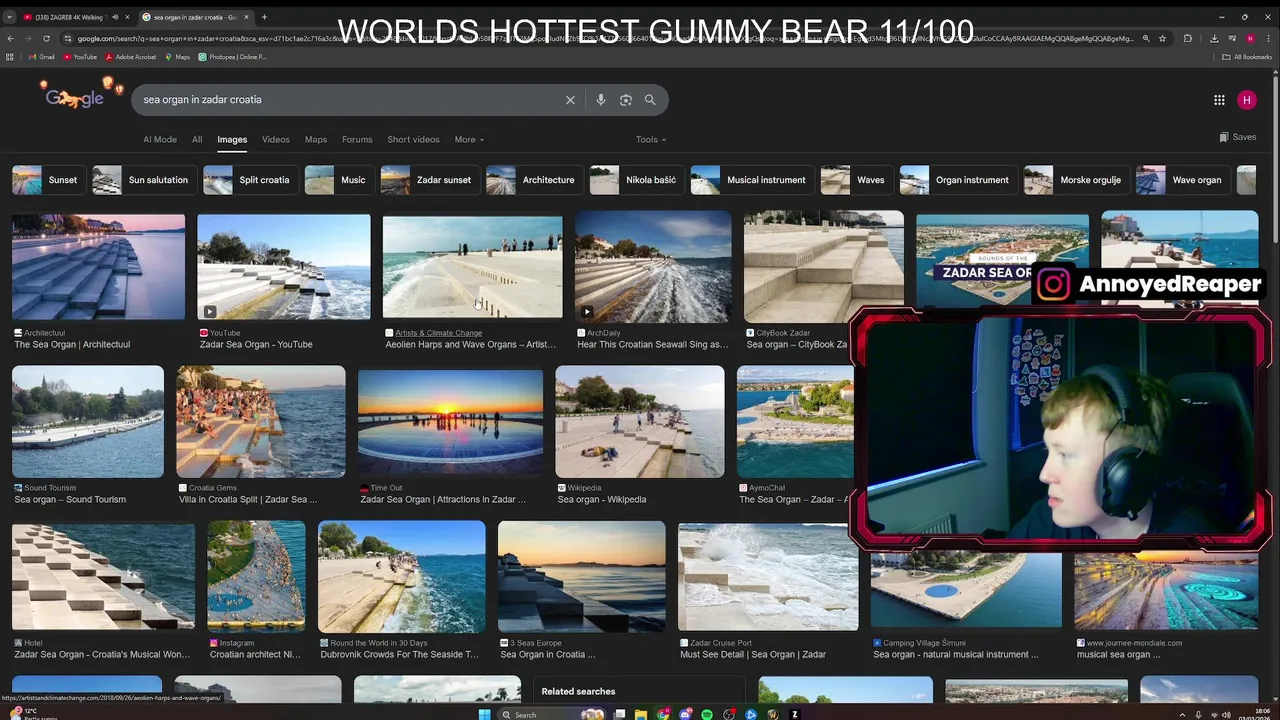Expand the Tools dropdown
This screenshot has width=1280, height=720.
coord(651,140)
